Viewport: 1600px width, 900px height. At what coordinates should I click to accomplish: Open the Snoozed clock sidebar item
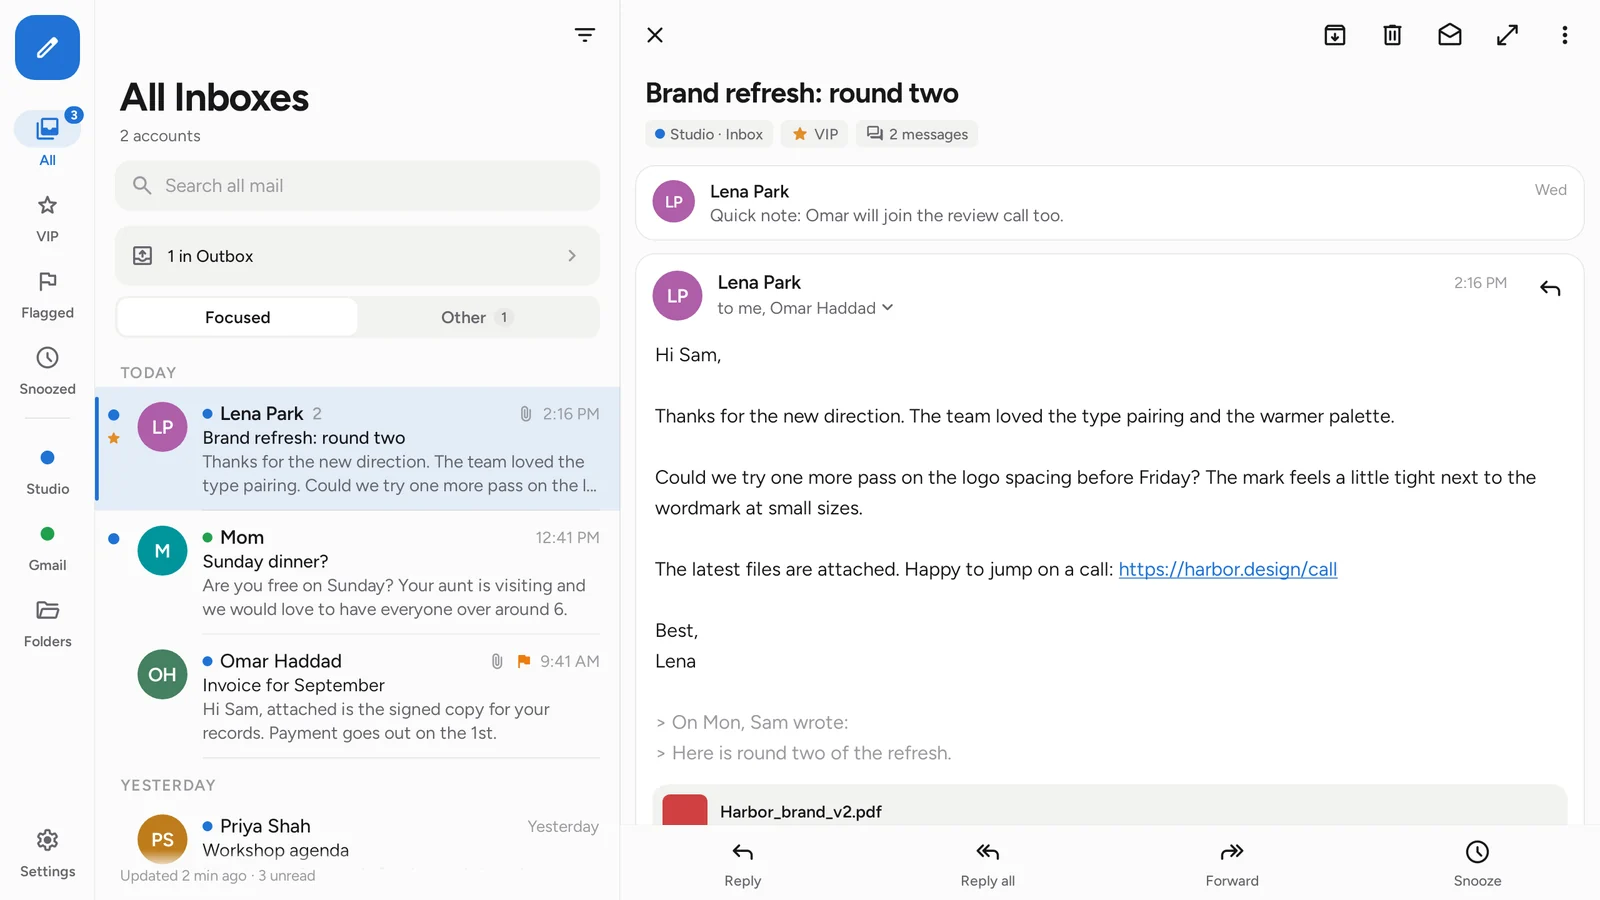[x=47, y=371]
